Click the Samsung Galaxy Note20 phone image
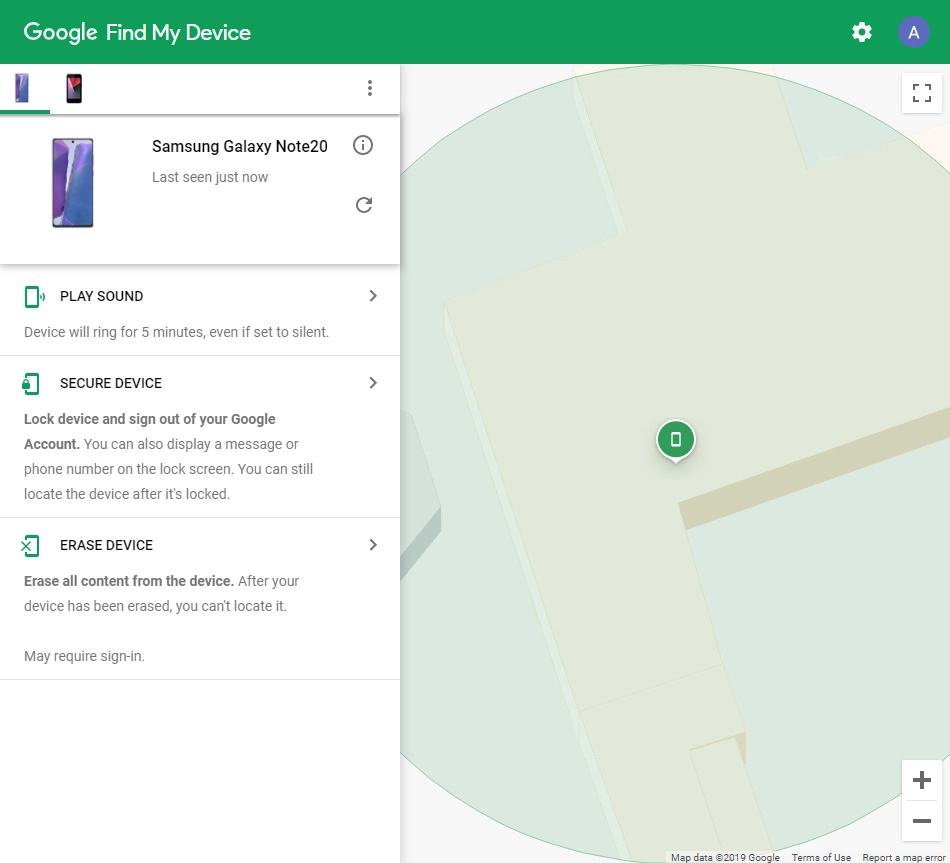Viewport: 950px width, 863px height. click(73, 182)
